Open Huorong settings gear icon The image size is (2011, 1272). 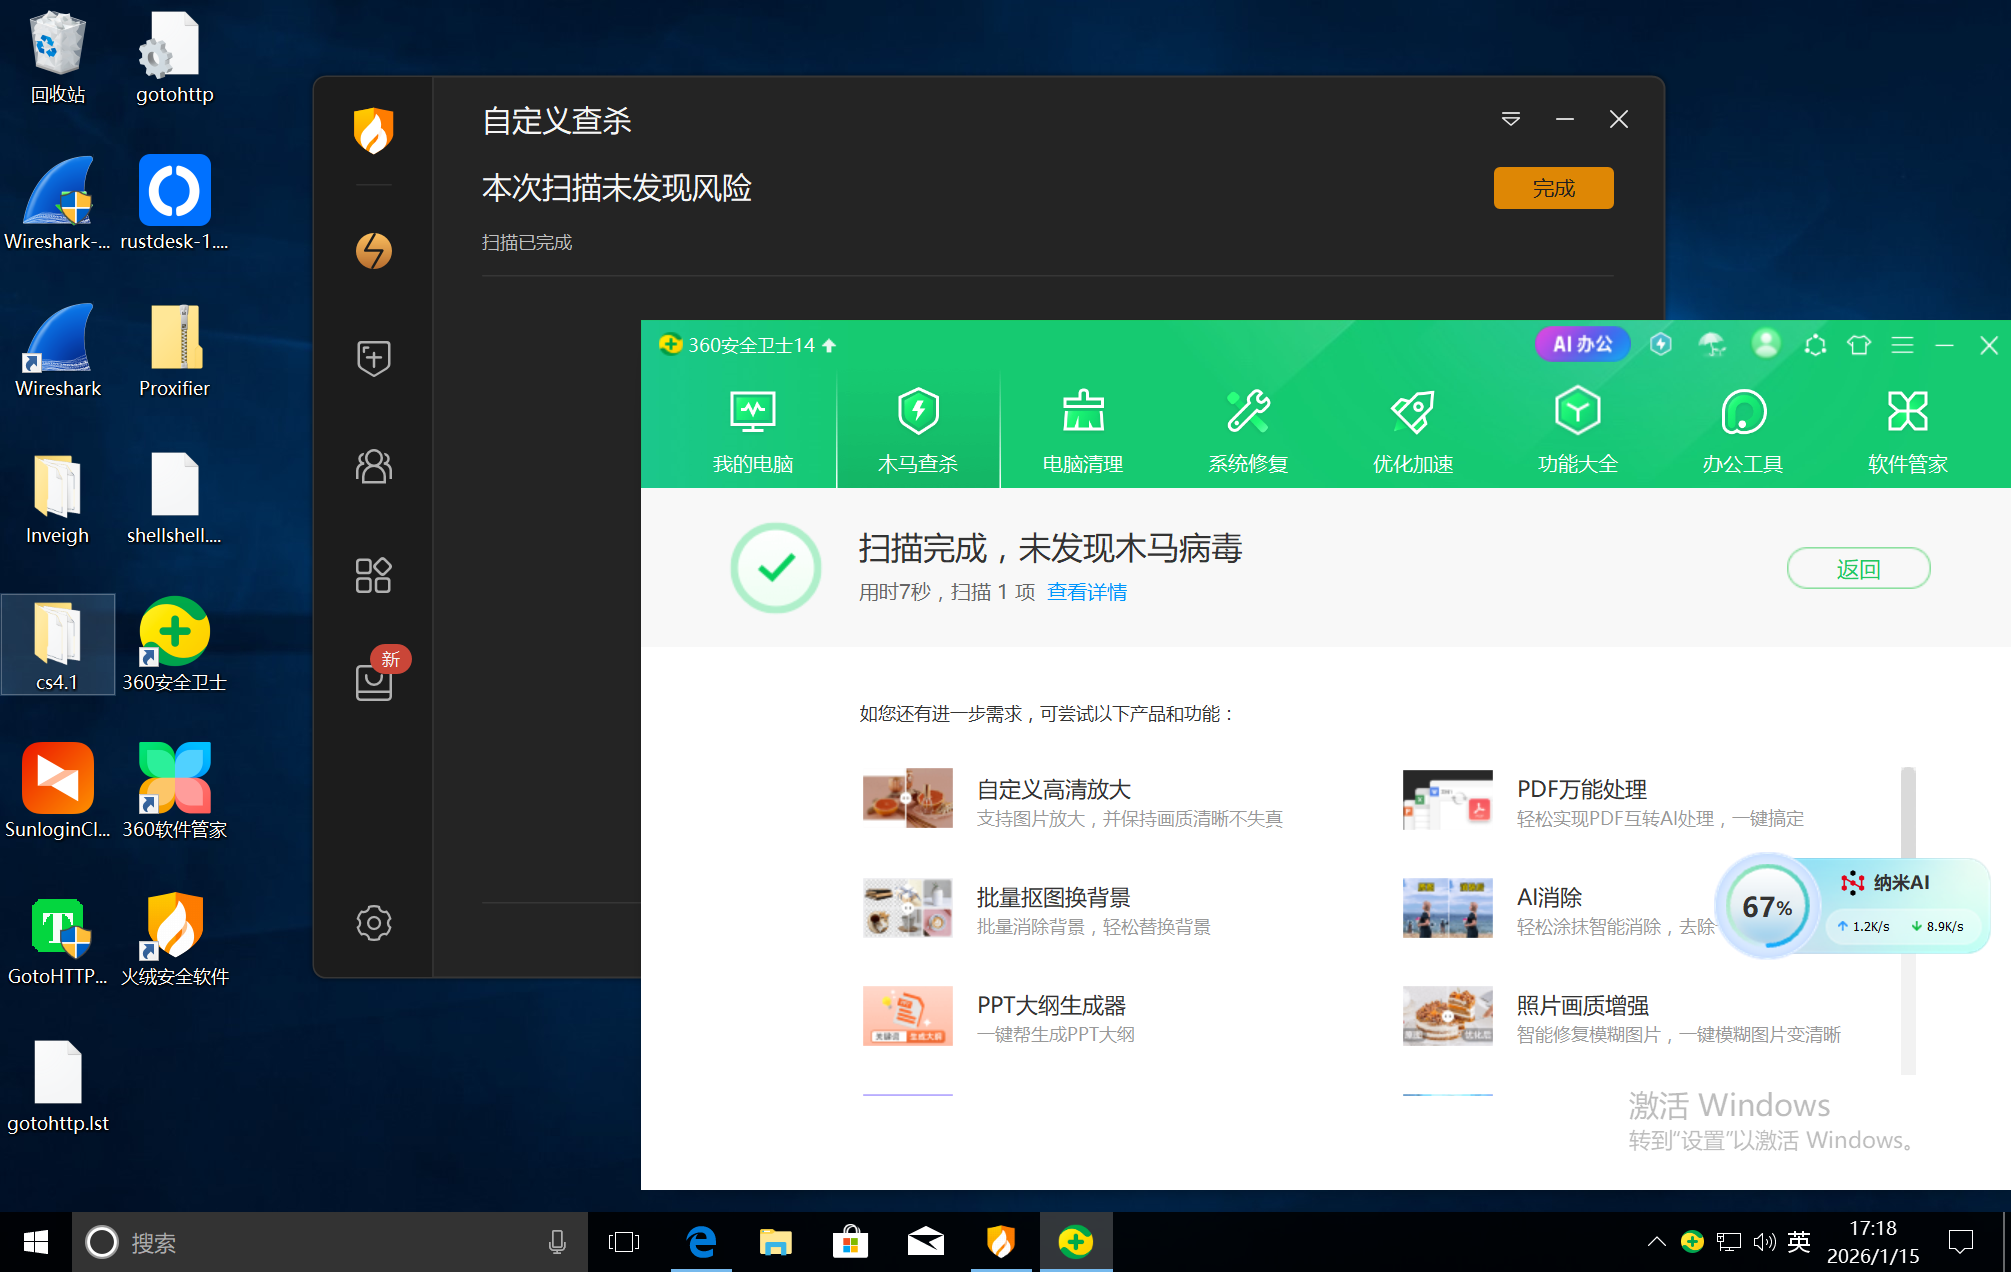coord(374,922)
